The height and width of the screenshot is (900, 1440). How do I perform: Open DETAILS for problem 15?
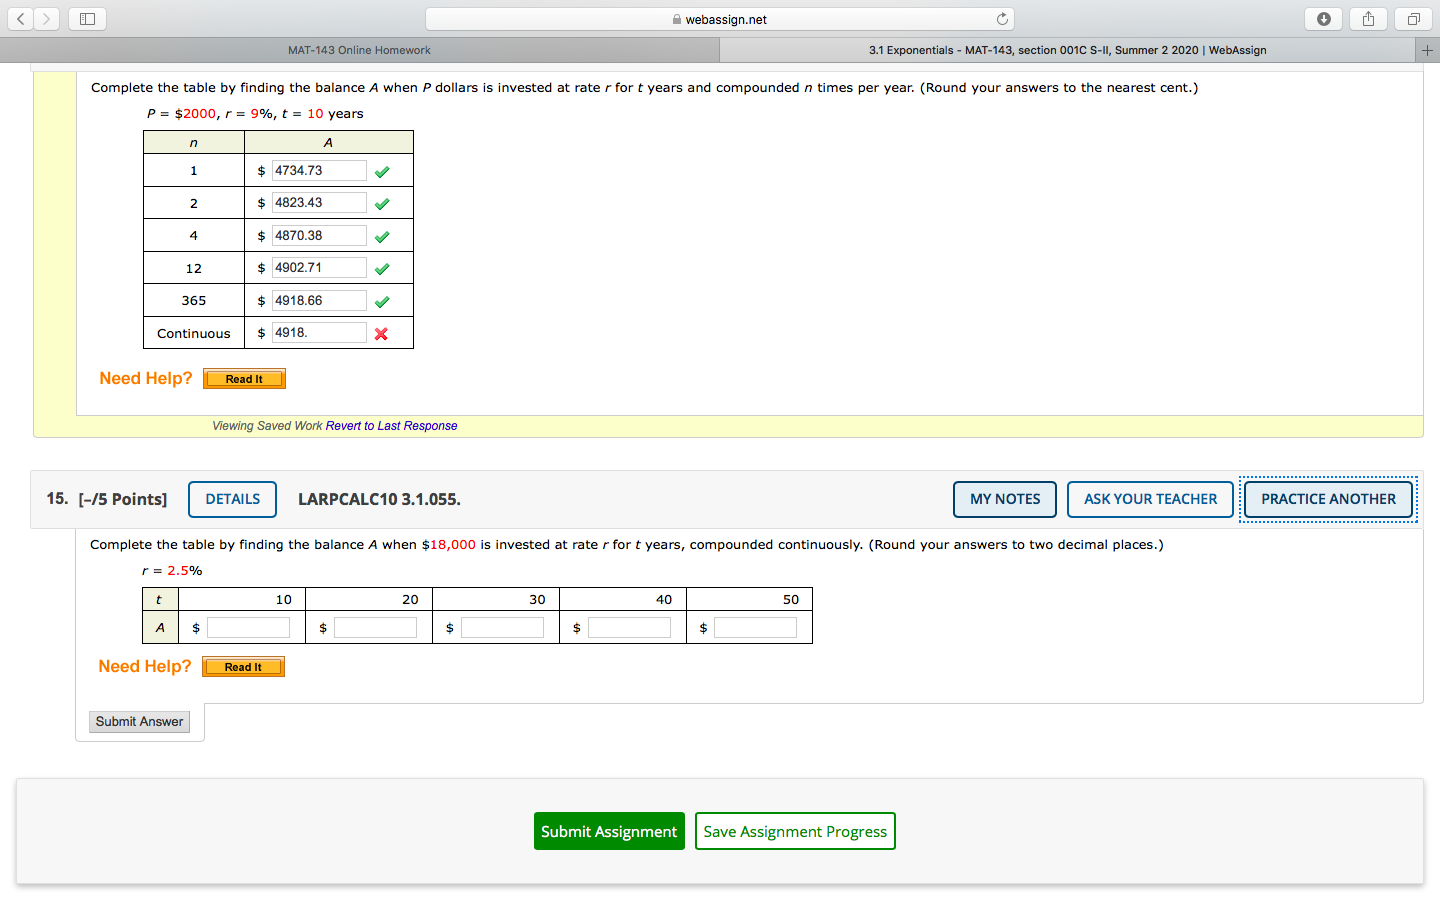(x=232, y=499)
